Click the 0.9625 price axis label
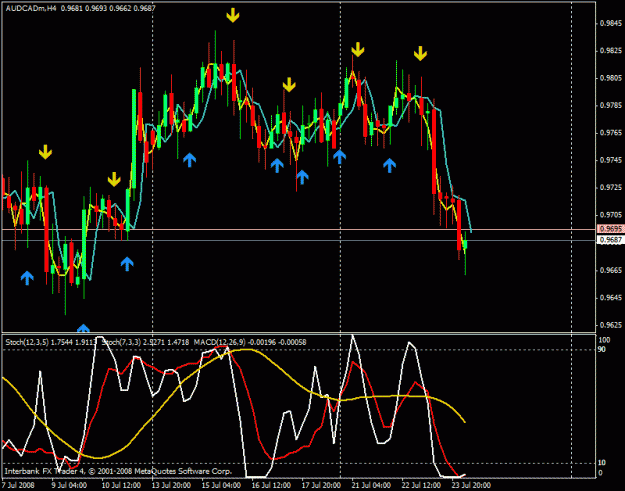 [611, 325]
